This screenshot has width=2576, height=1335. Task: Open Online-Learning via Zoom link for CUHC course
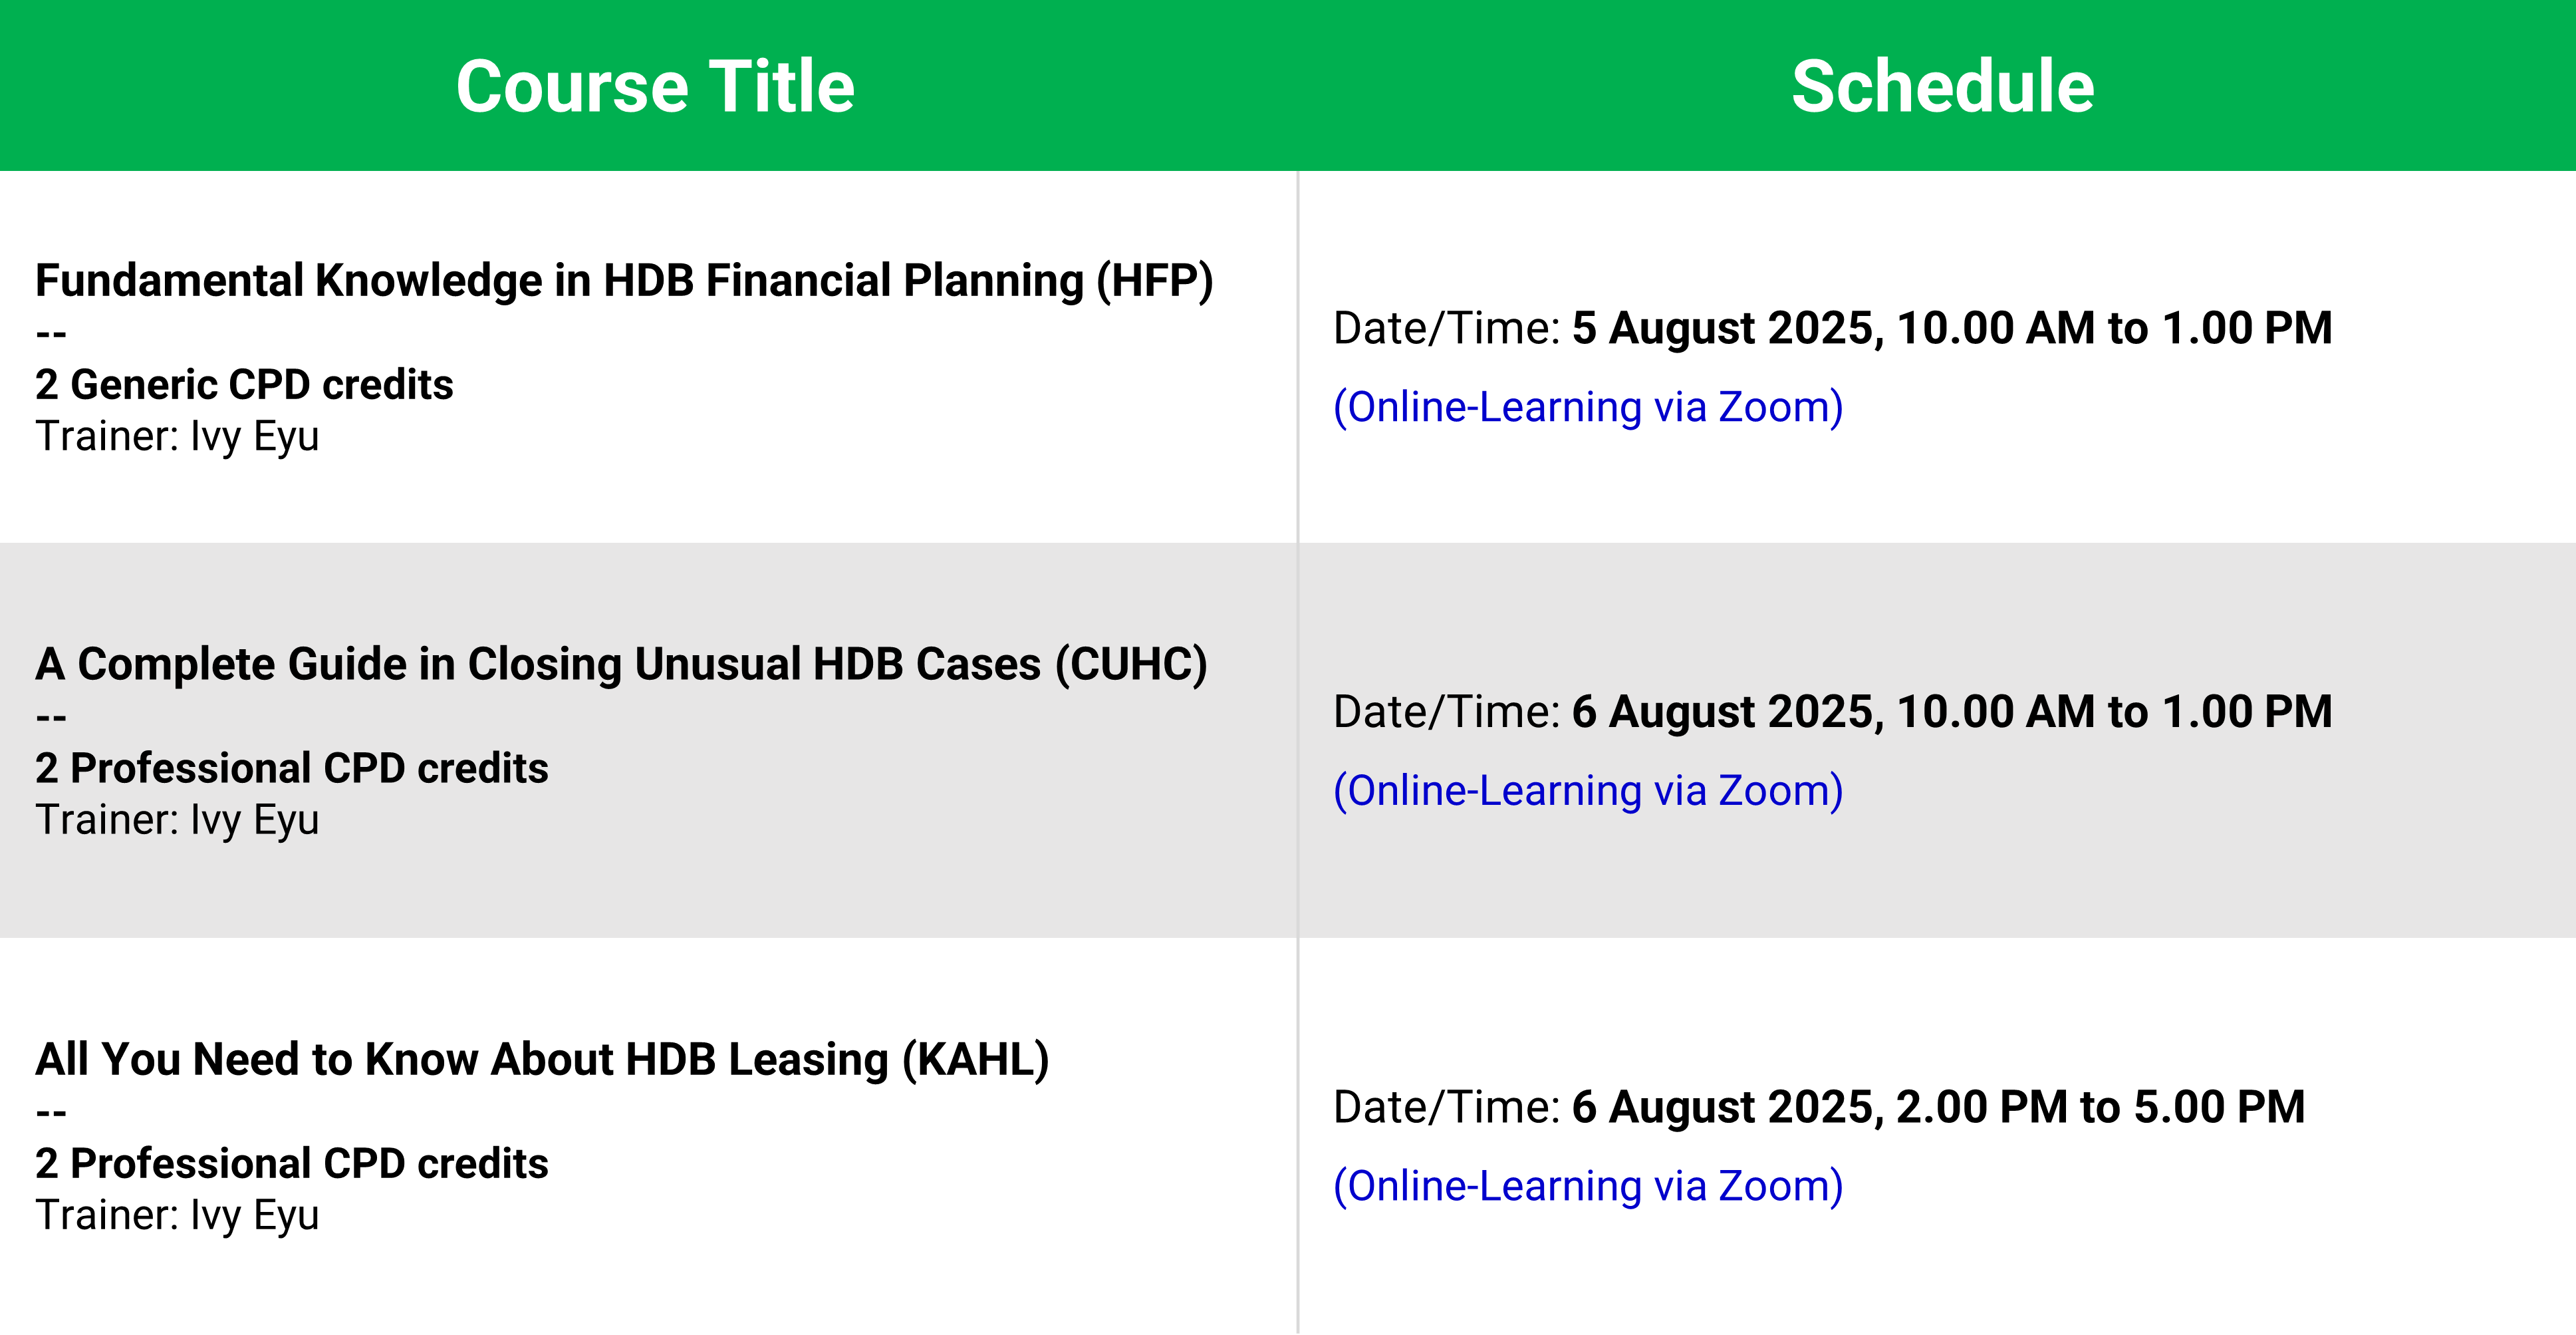pyautogui.click(x=1588, y=791)
